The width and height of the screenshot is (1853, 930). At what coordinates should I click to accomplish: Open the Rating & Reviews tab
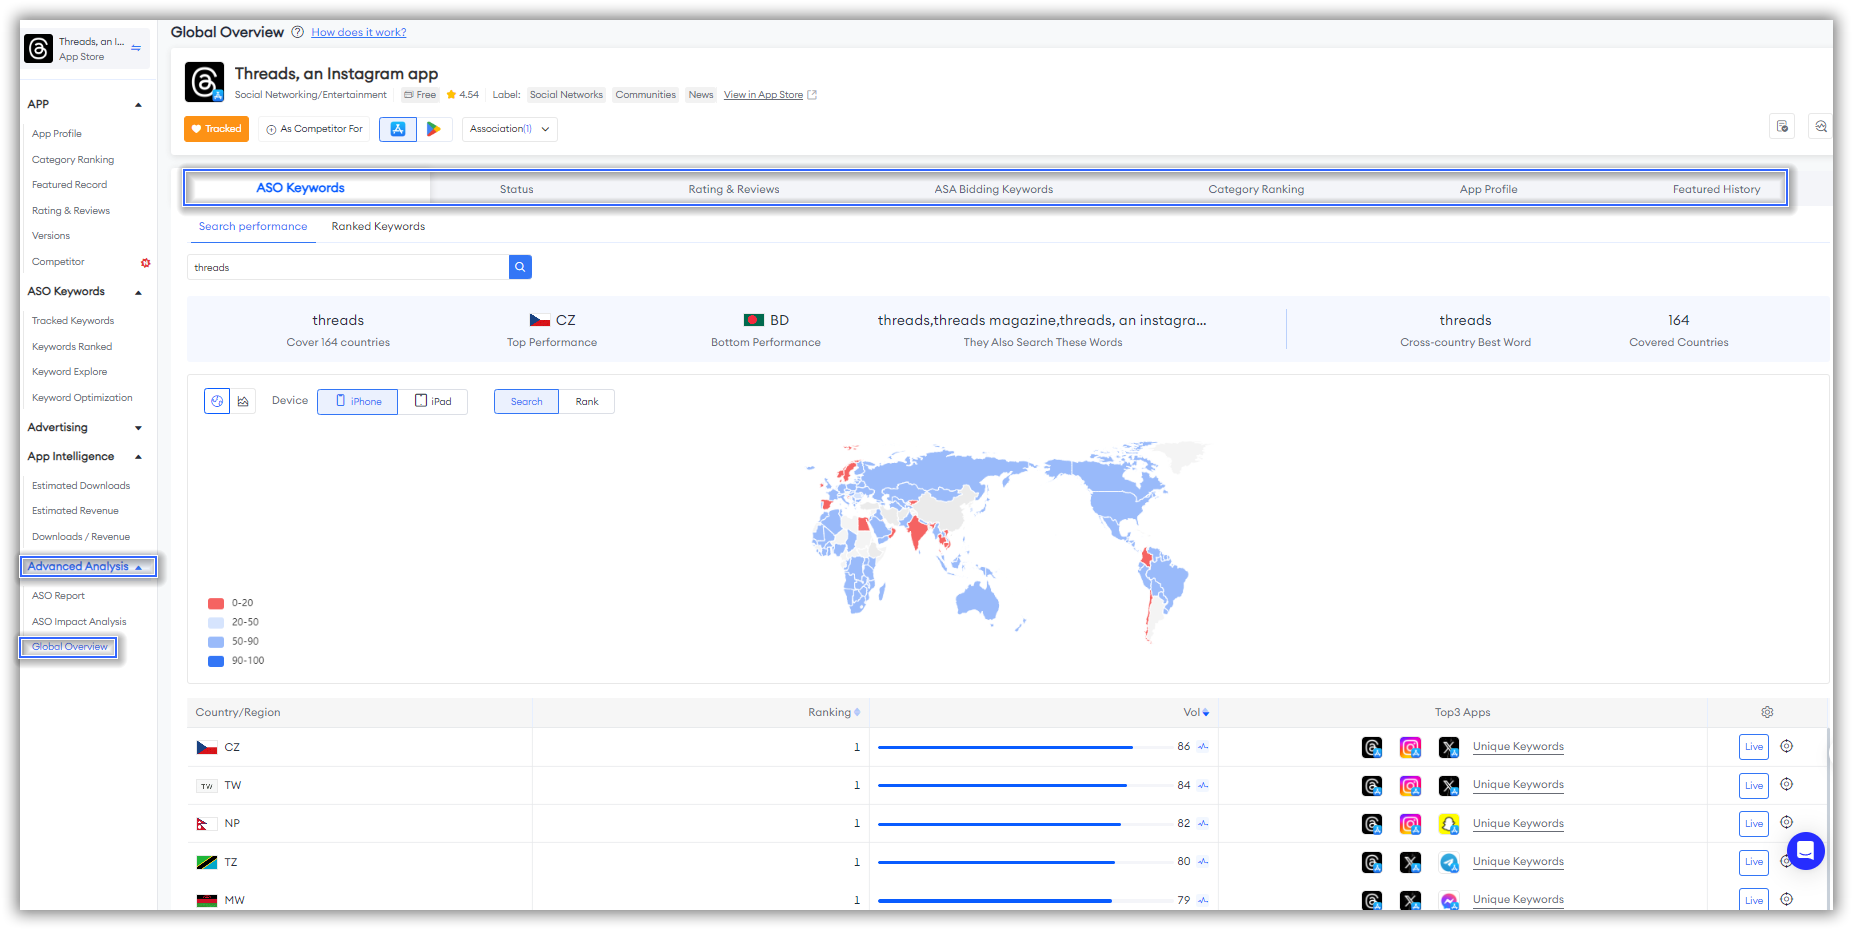click(733, 189)
